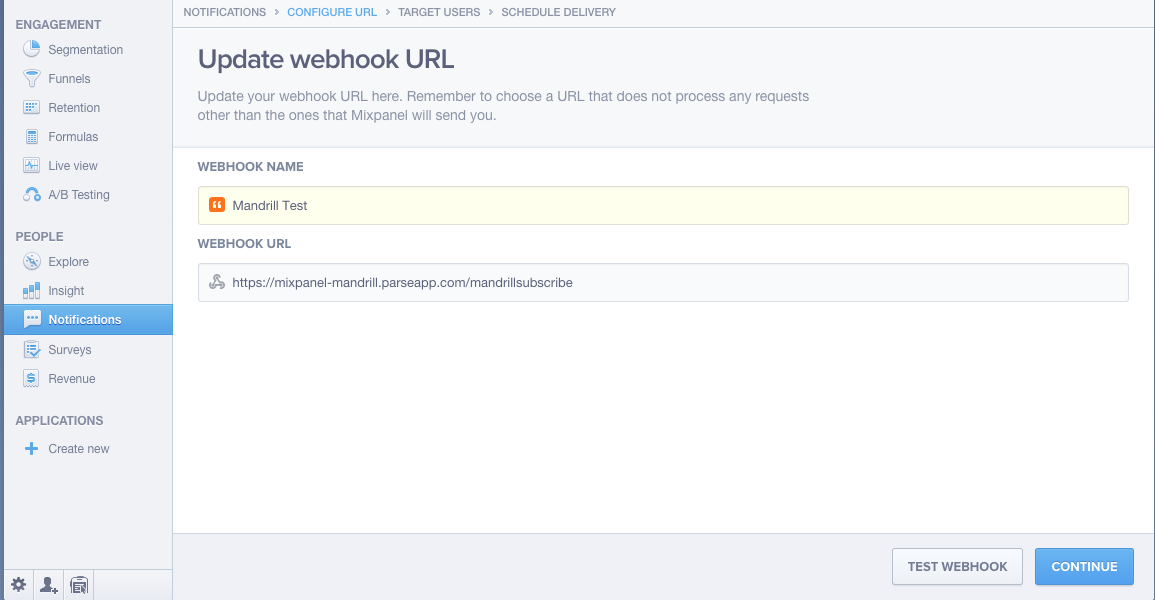Open Revenue from the sidebar
The height and width of the screenshot is (600, 1155).
point(71,378)
